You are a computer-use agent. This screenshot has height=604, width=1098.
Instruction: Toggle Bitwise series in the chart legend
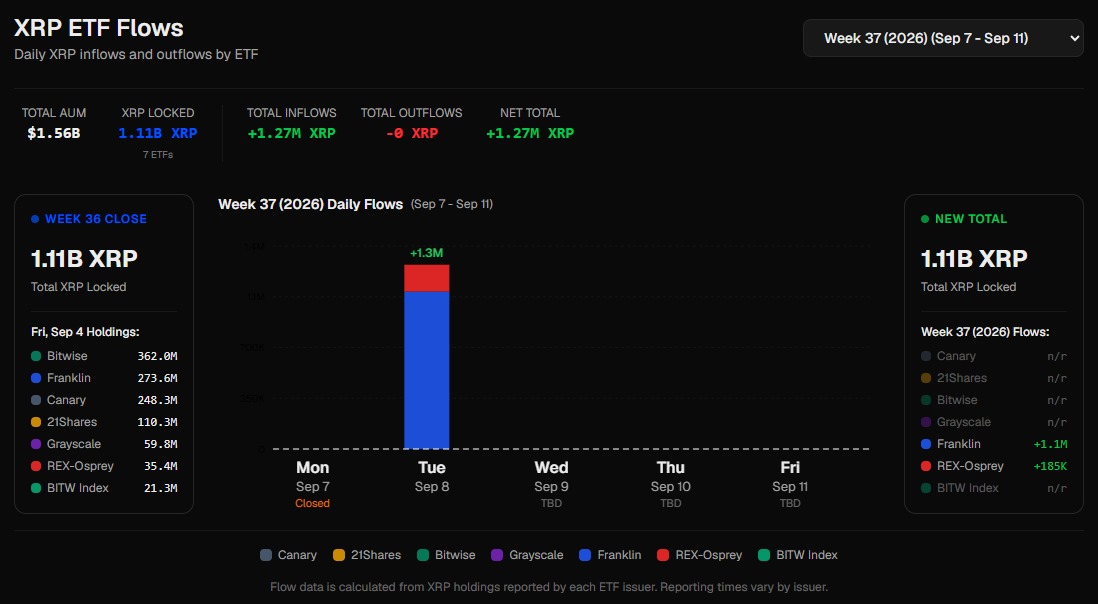(446, 555)
